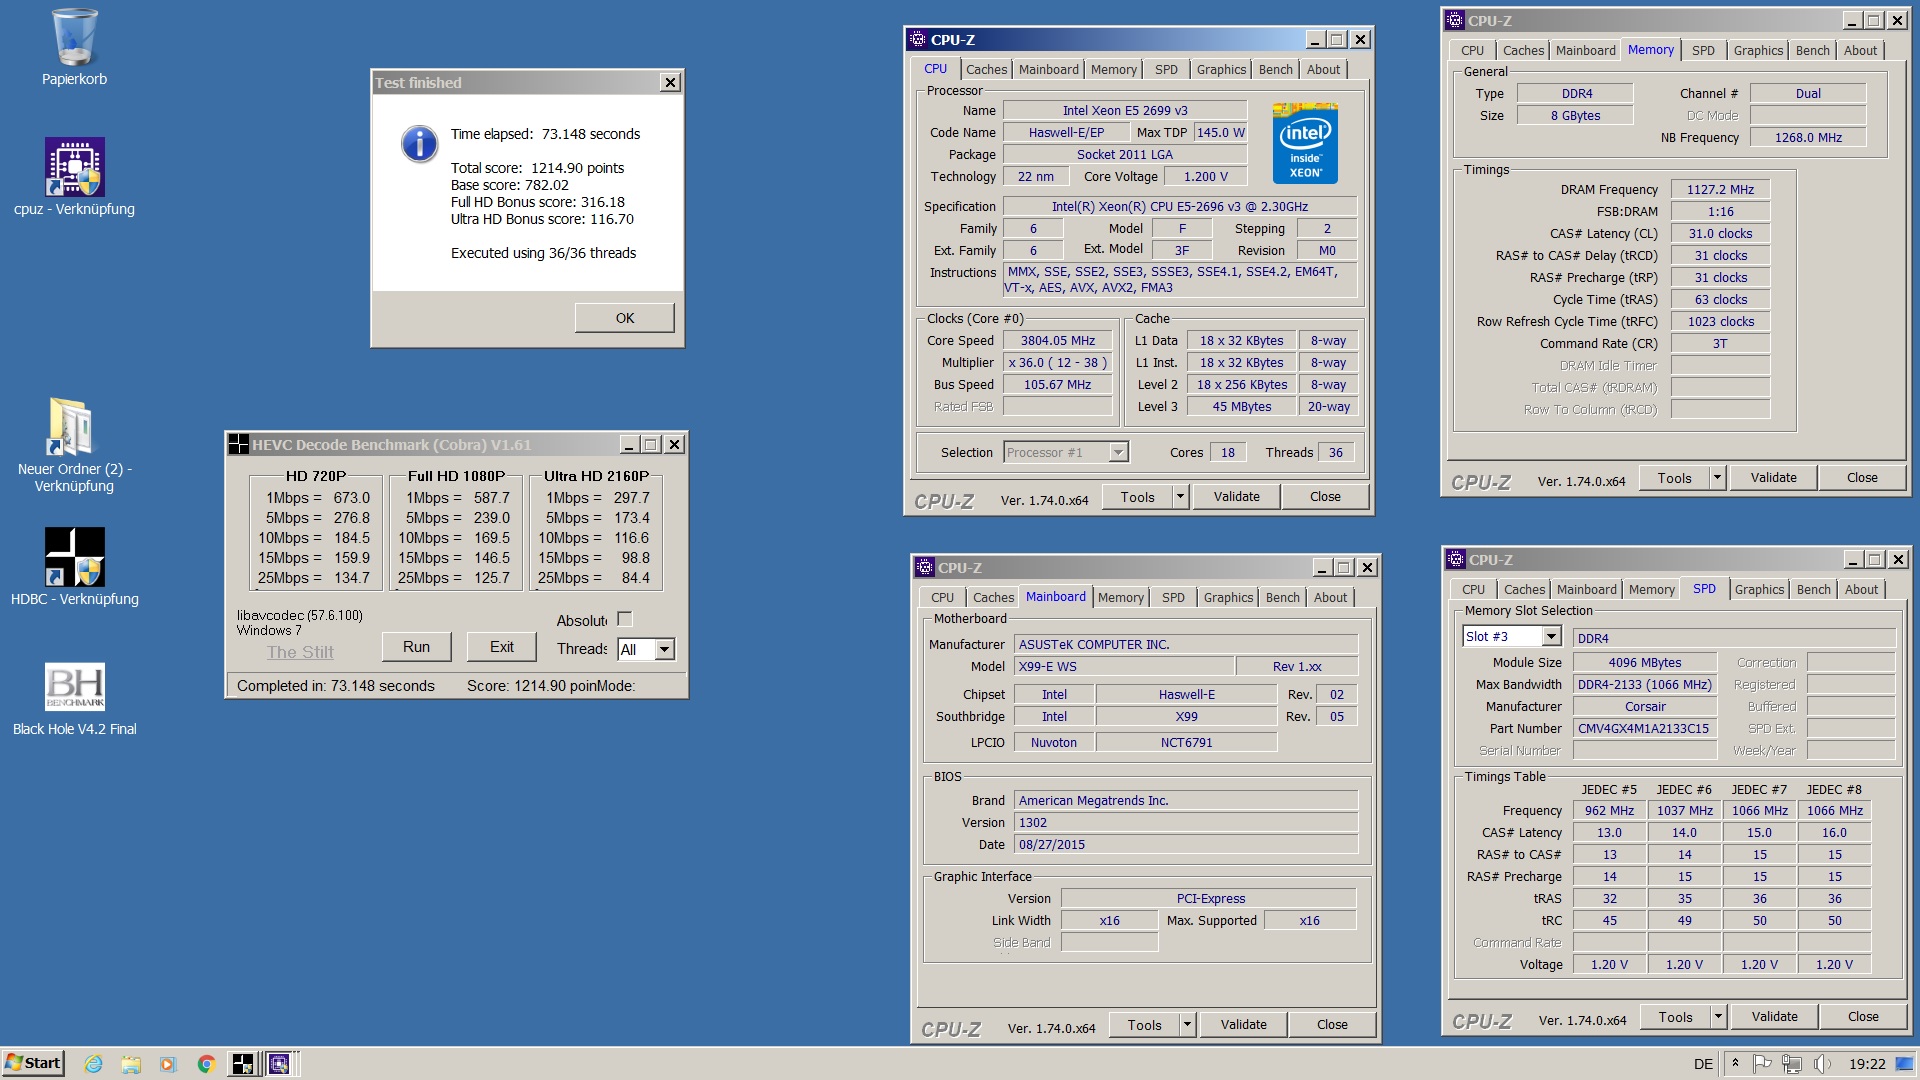1920x1080 pixels.
Task: Open The Stilt link in HEVC Benchmark
Action: (x=300, y=652)
